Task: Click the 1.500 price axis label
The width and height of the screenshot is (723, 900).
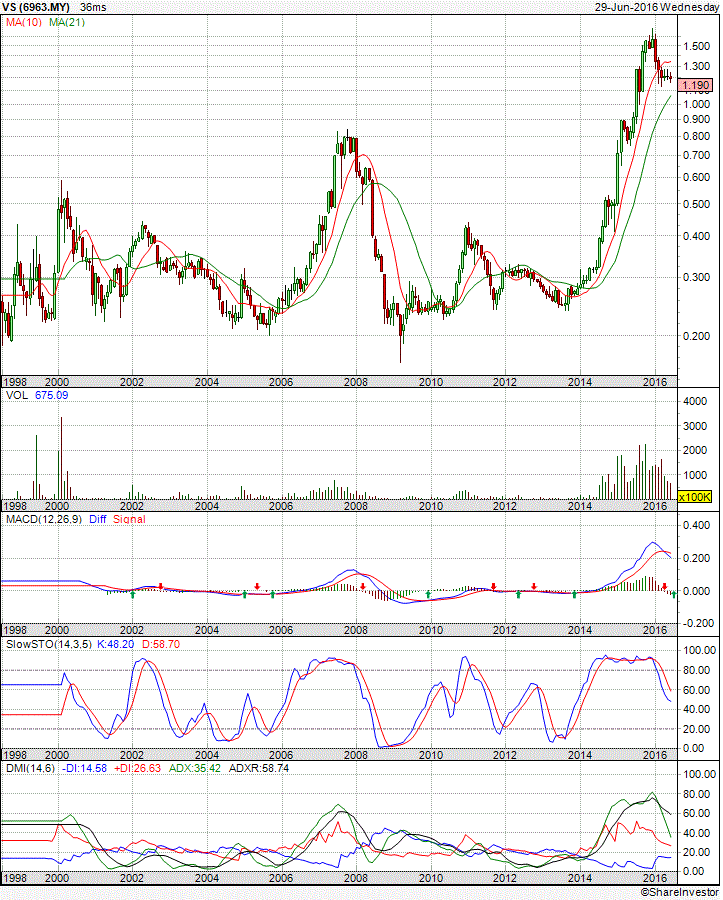Action: [x=697, y=46]
